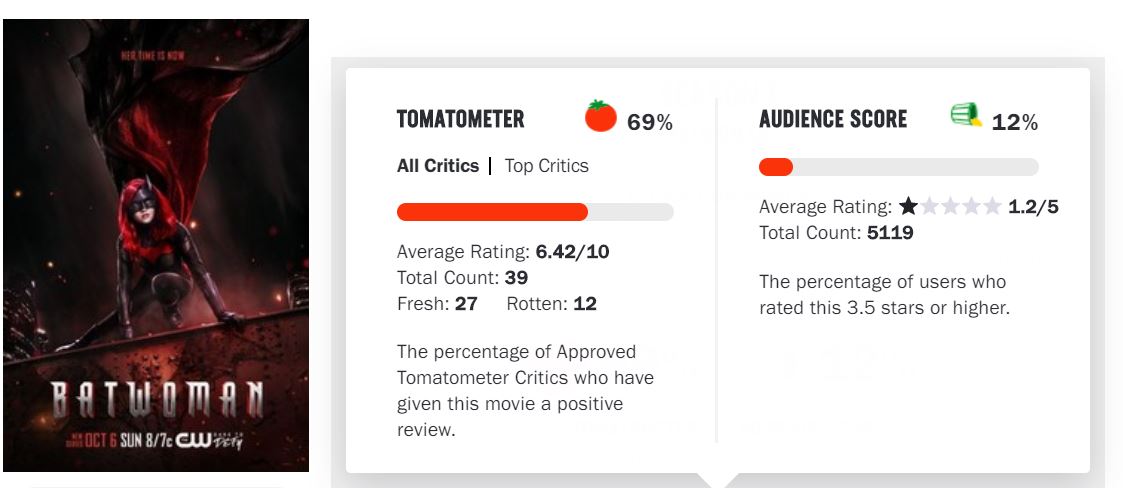Click the 12% audience score value
This screenshot has height=488, width=1123.
[x=1015, y=123]
